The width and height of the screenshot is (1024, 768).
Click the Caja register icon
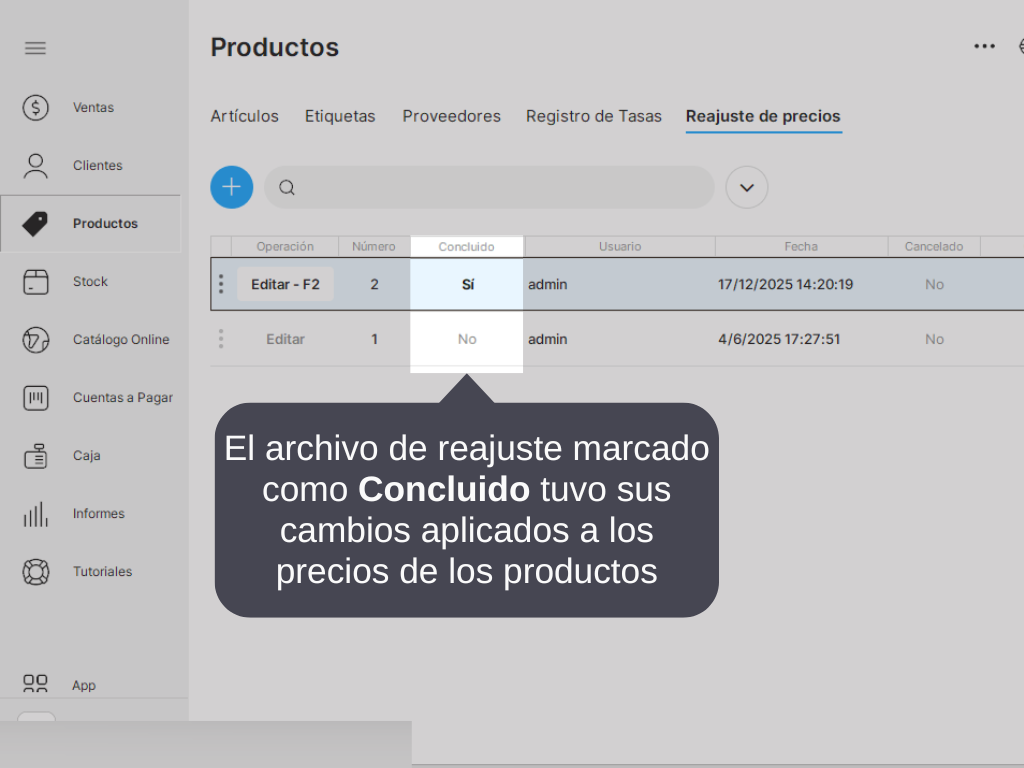pyautogui.click(x=35, y=456)
